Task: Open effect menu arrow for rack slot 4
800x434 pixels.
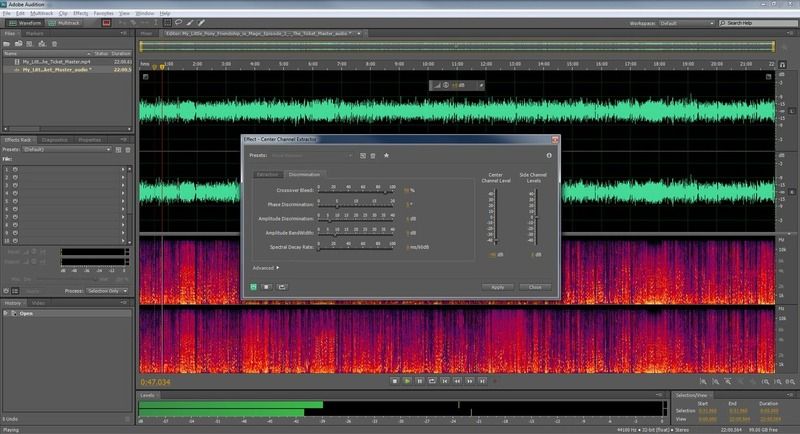Action: click(123, 193)
